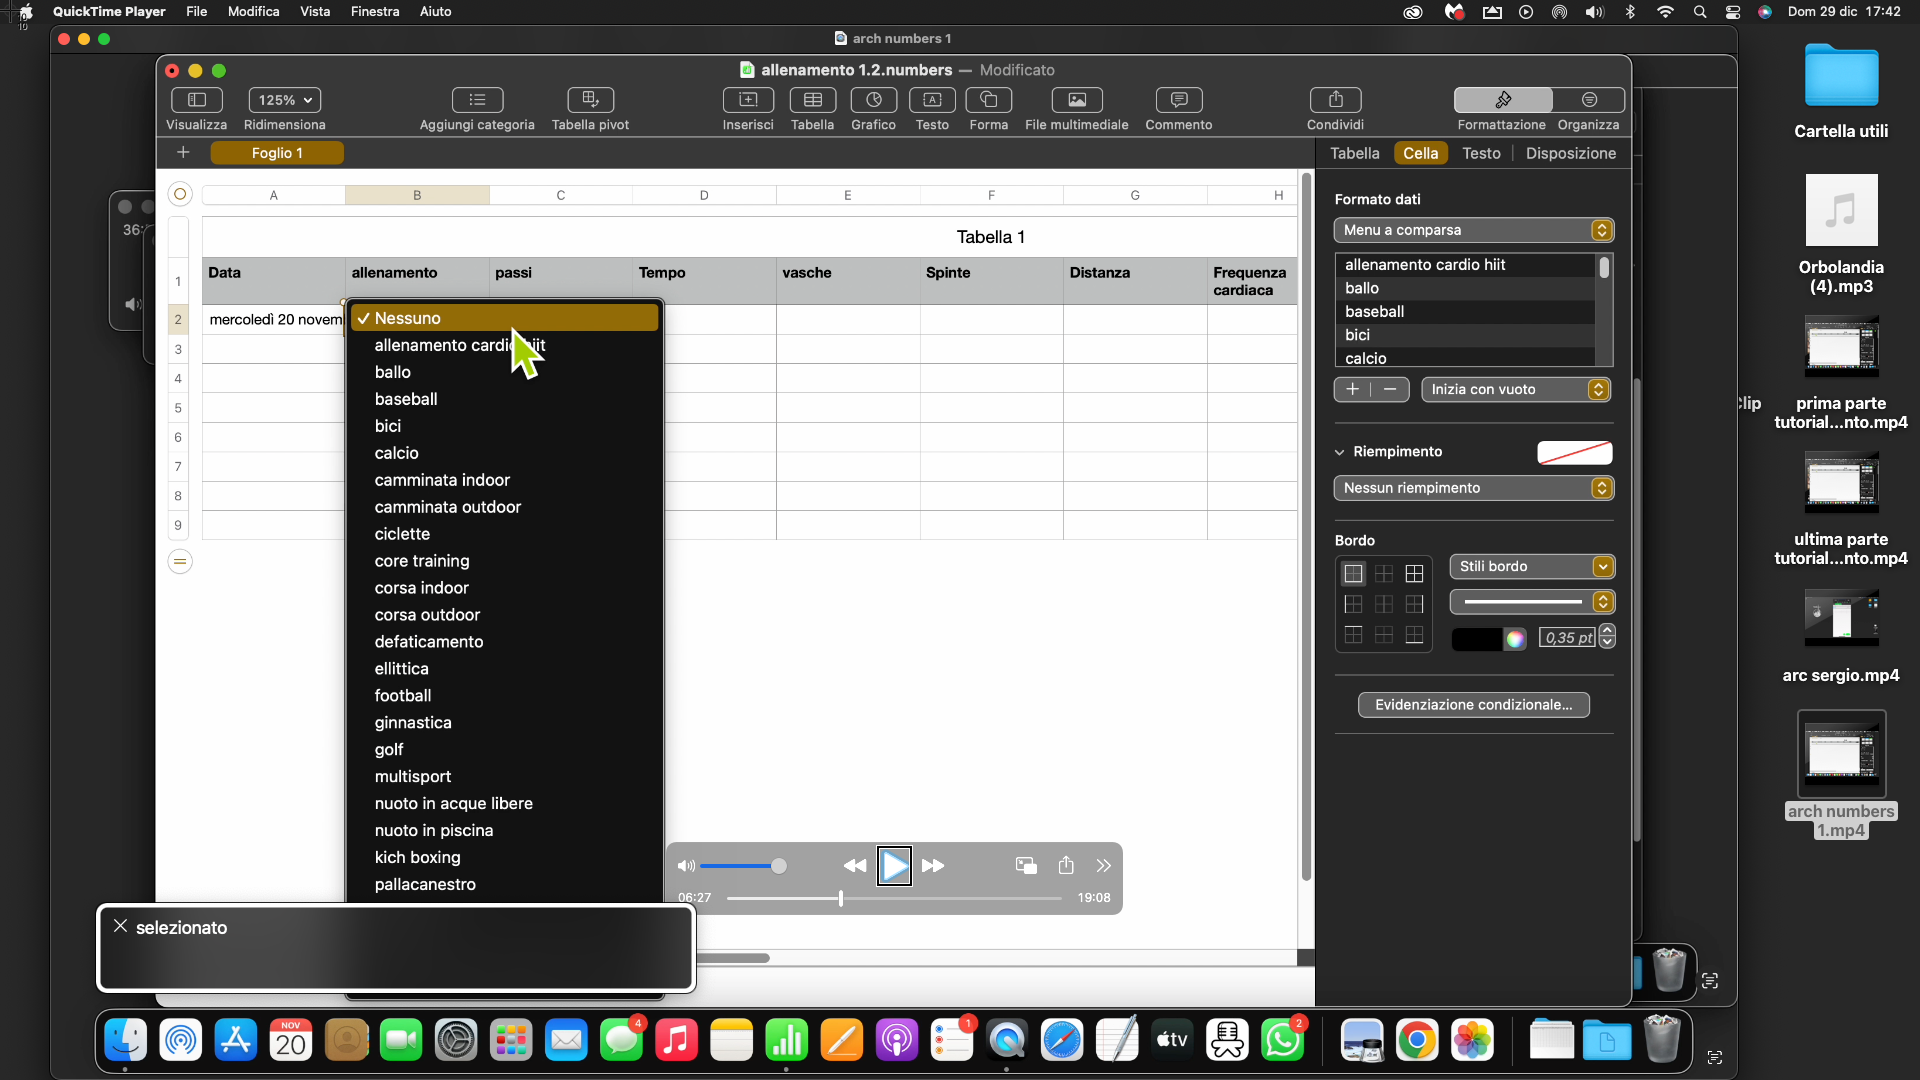Switch to the Disposizione inspector tab
The image size is (1920, 1080).
(1571, 153)
